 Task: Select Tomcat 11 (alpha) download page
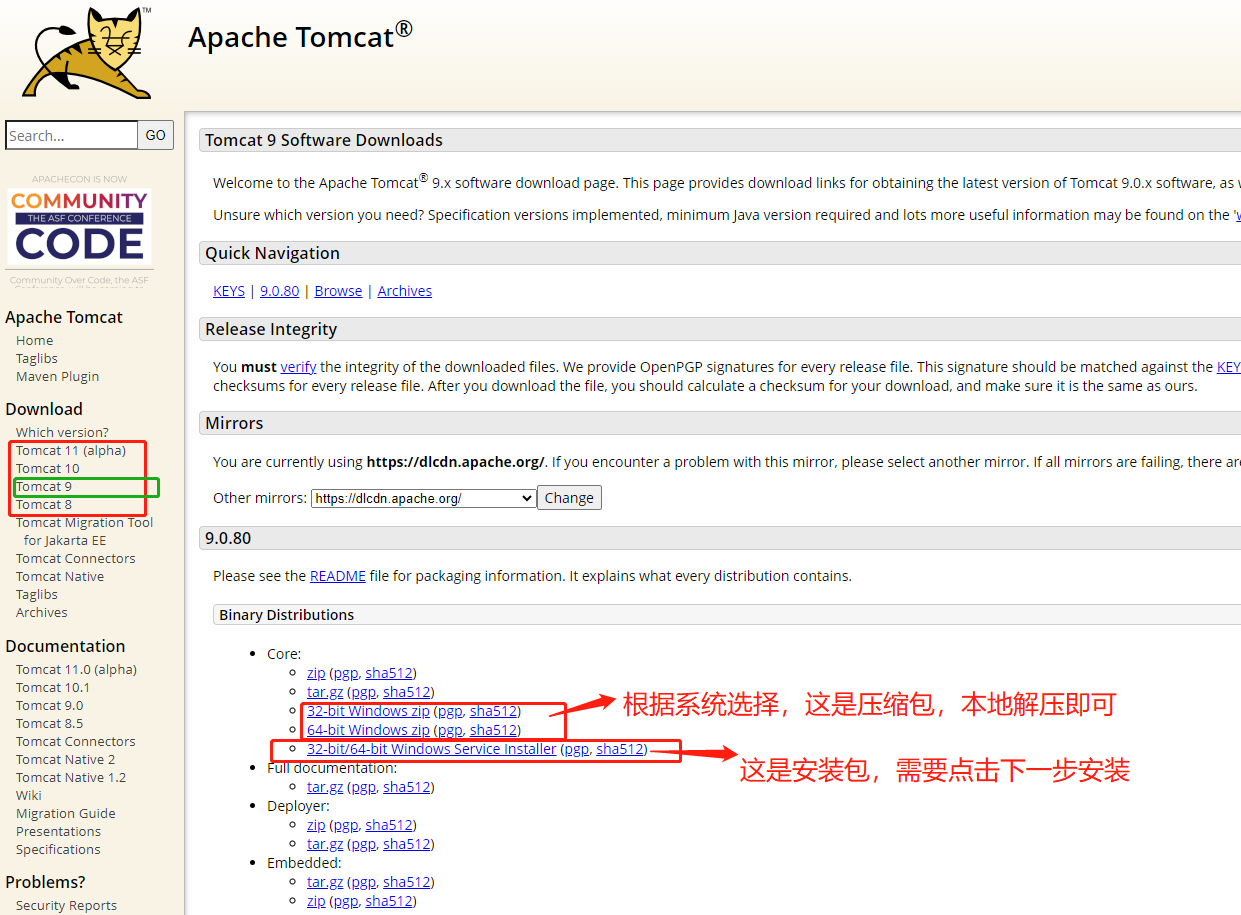[x=71, y=450]
